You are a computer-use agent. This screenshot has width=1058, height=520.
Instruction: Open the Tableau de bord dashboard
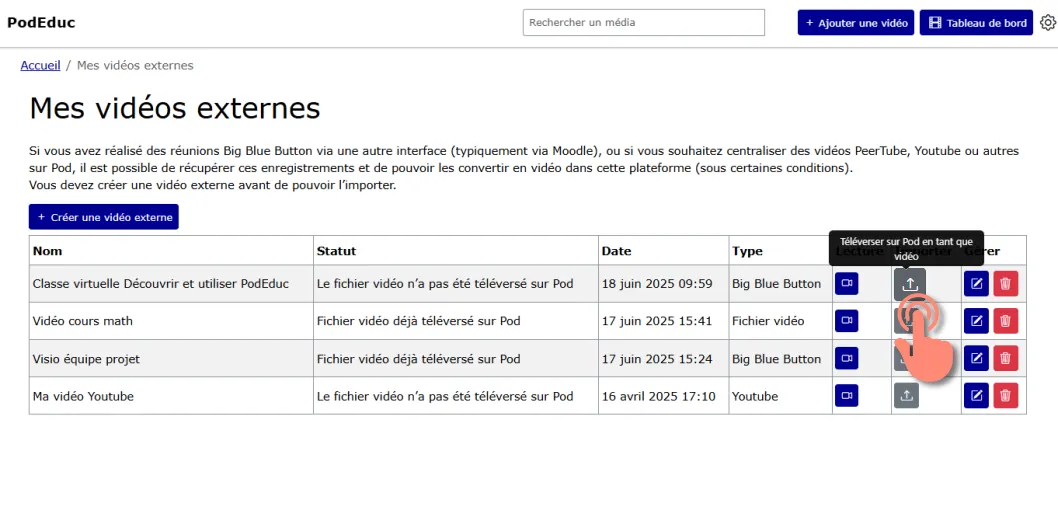click(x=976, y=23)
